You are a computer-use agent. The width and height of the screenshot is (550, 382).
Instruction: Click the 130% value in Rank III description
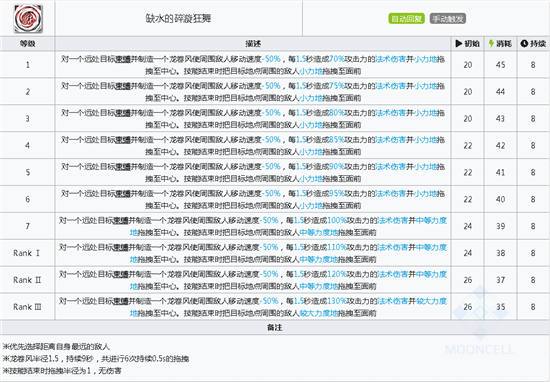(x=337, y=301)
